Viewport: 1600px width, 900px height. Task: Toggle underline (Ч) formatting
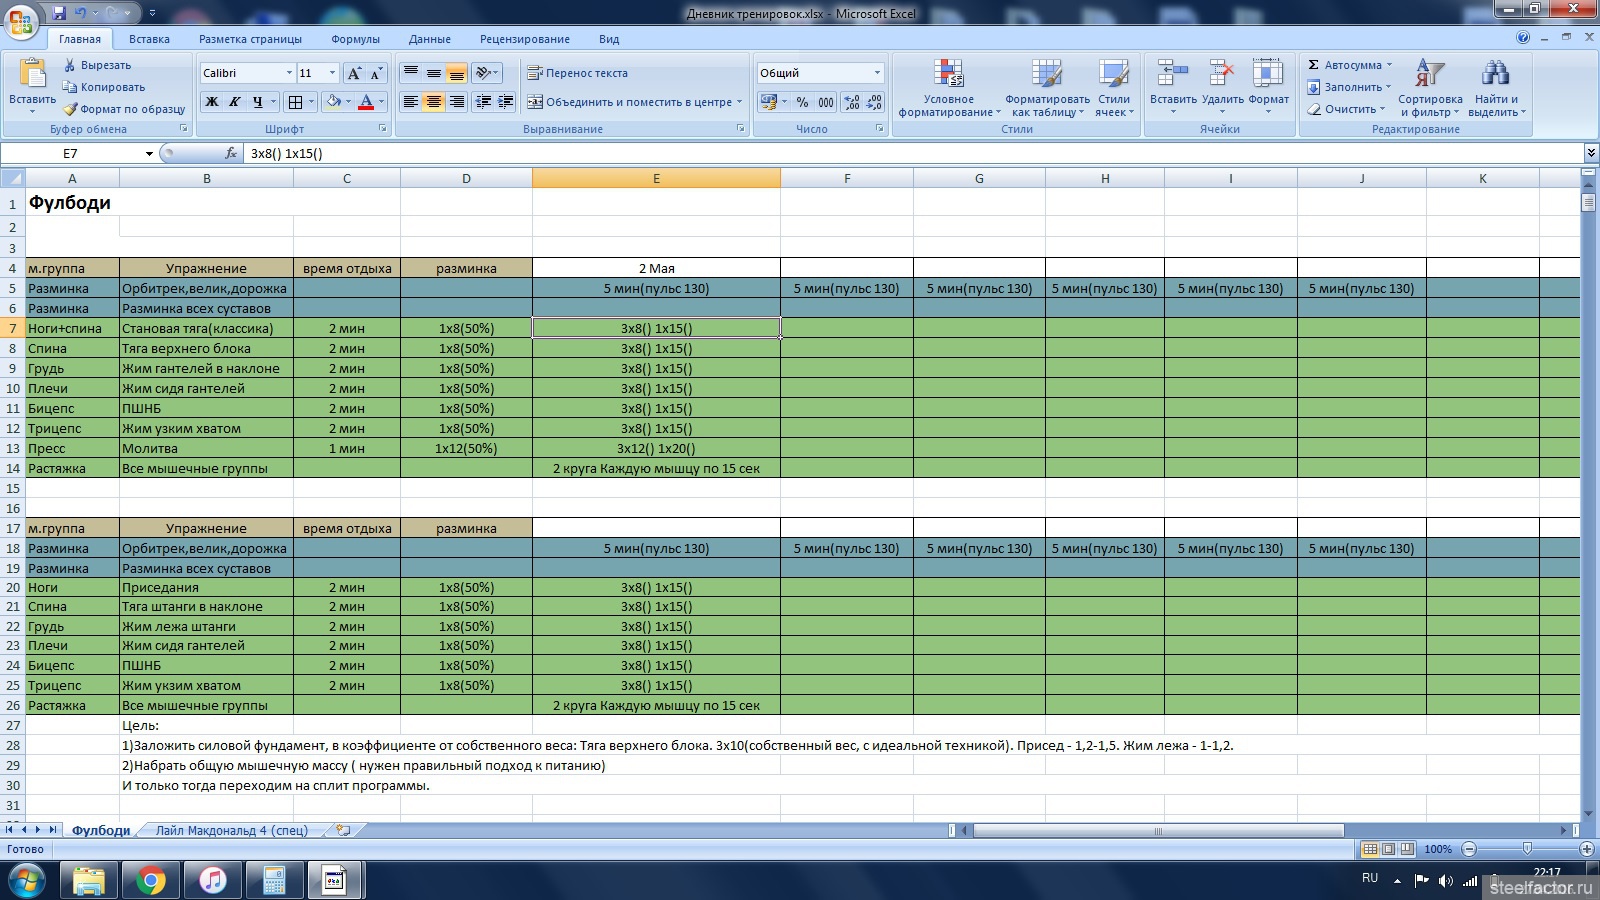pyautogui.click(x=257, y=102)
